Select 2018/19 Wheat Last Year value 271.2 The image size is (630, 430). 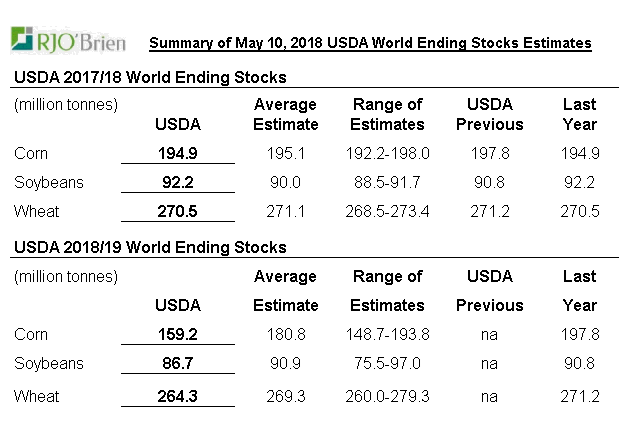click(580, 396)
